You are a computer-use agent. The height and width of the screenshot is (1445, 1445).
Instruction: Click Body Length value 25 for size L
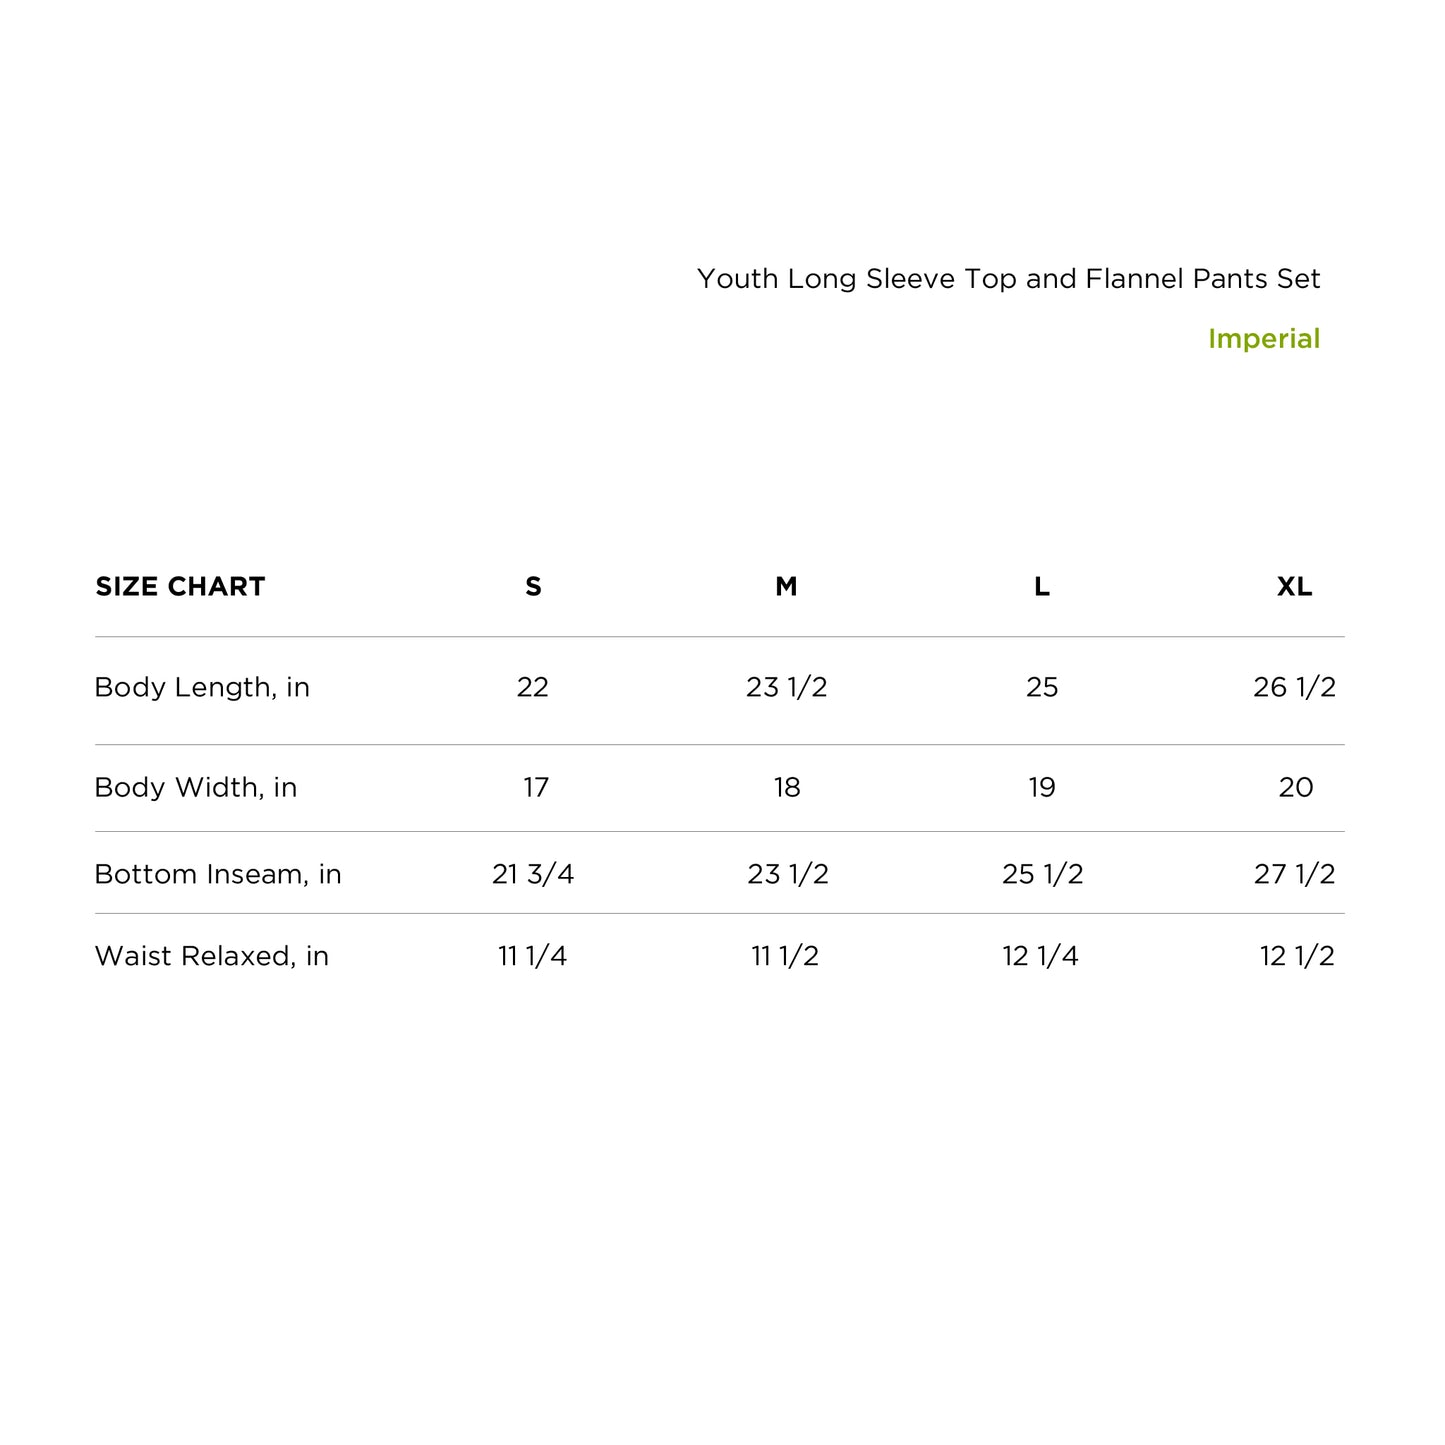tap(1042, 688)
